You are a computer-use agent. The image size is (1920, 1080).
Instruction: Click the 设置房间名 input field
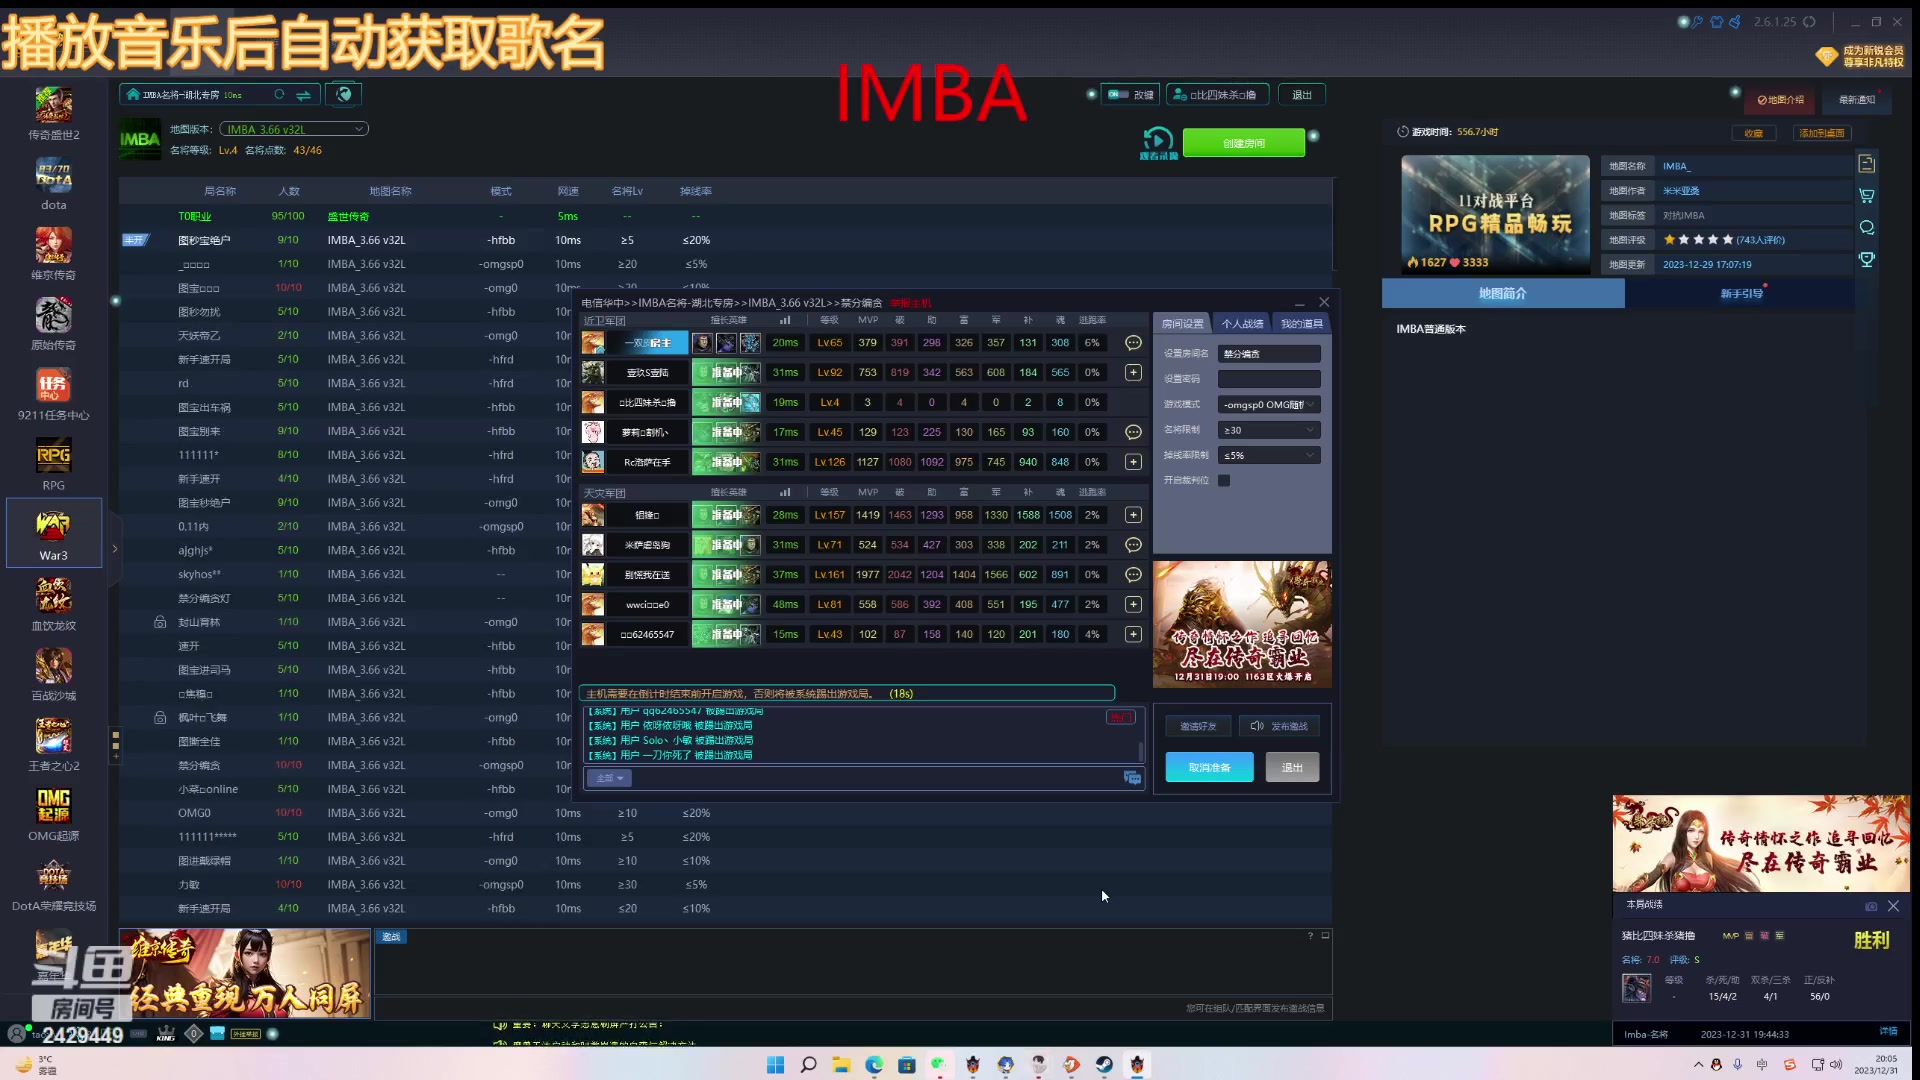1269,354
